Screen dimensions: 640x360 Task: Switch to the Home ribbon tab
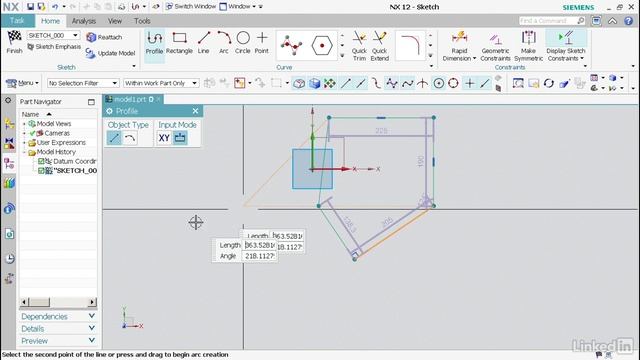pos(50,21)
